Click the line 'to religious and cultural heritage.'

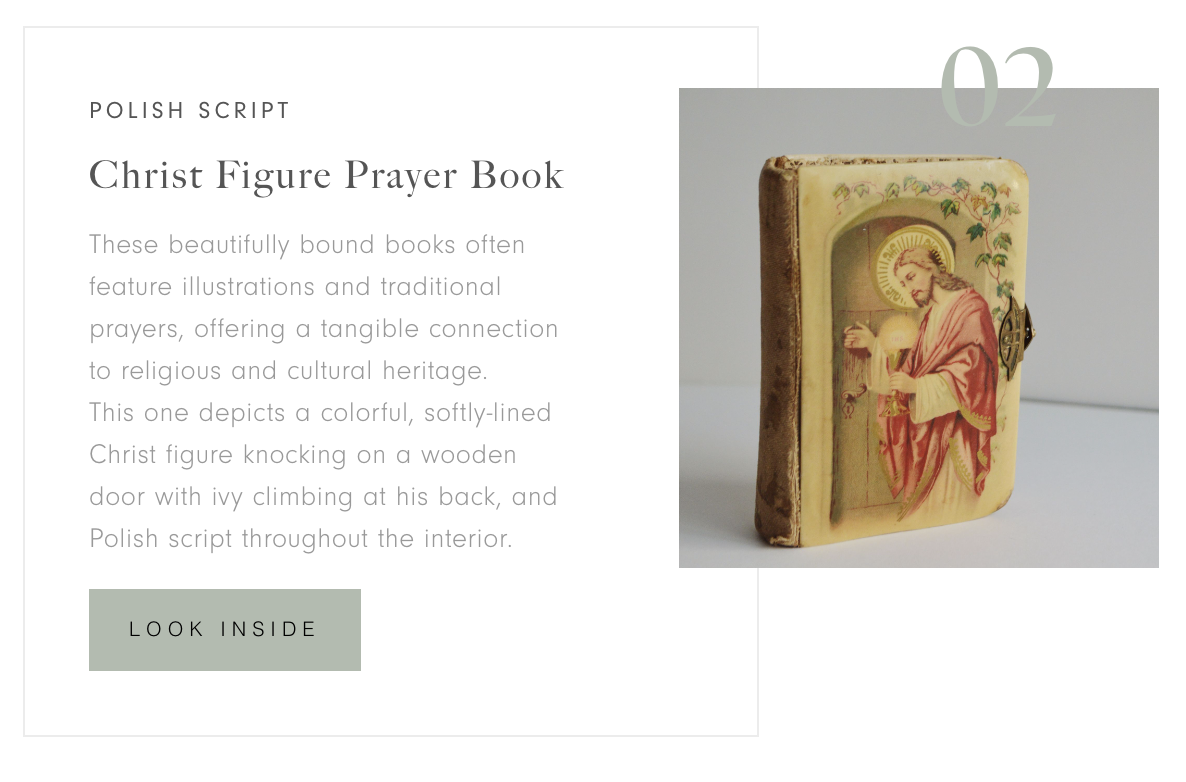coord(288,371)
